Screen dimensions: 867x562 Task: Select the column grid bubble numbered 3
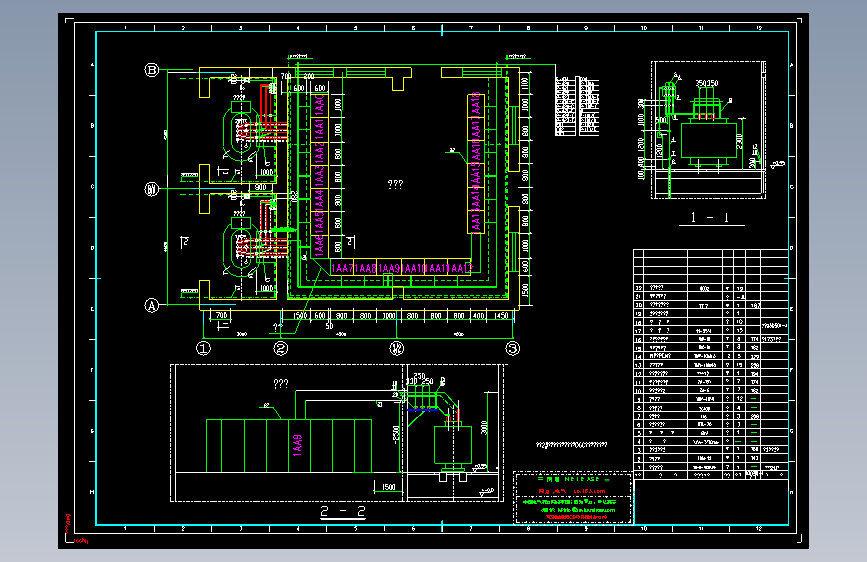[x=513, y=348]
